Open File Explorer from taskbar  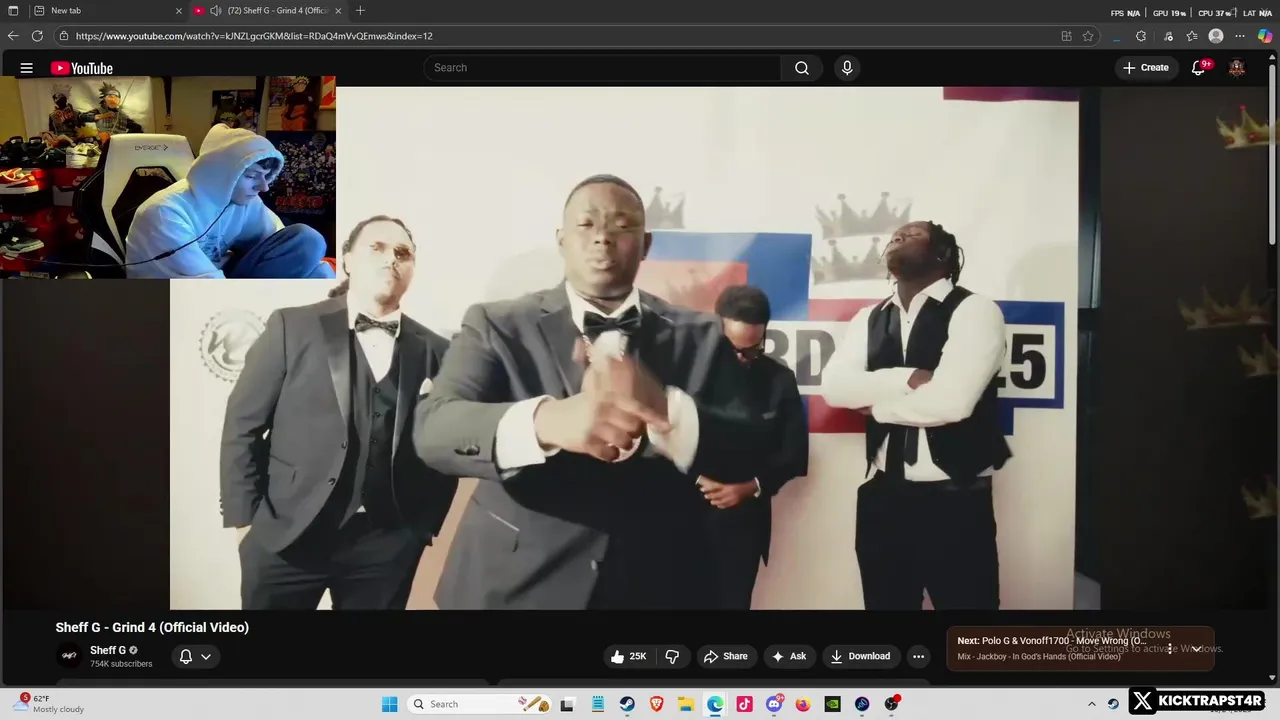685,704
